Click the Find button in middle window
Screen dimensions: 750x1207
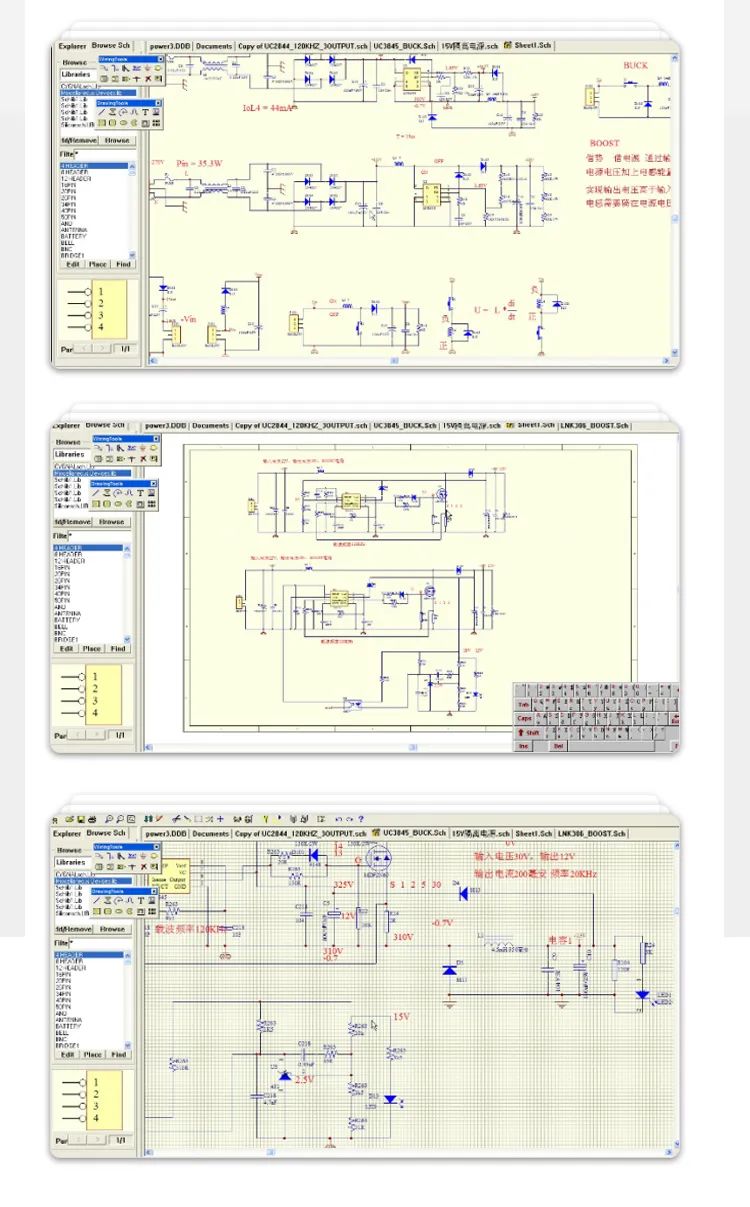118,648
